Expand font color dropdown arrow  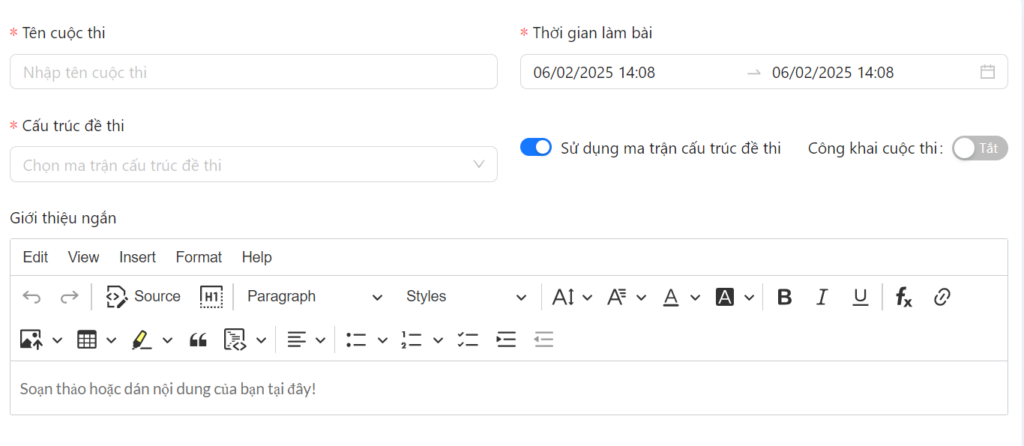(x=695, y=298)
